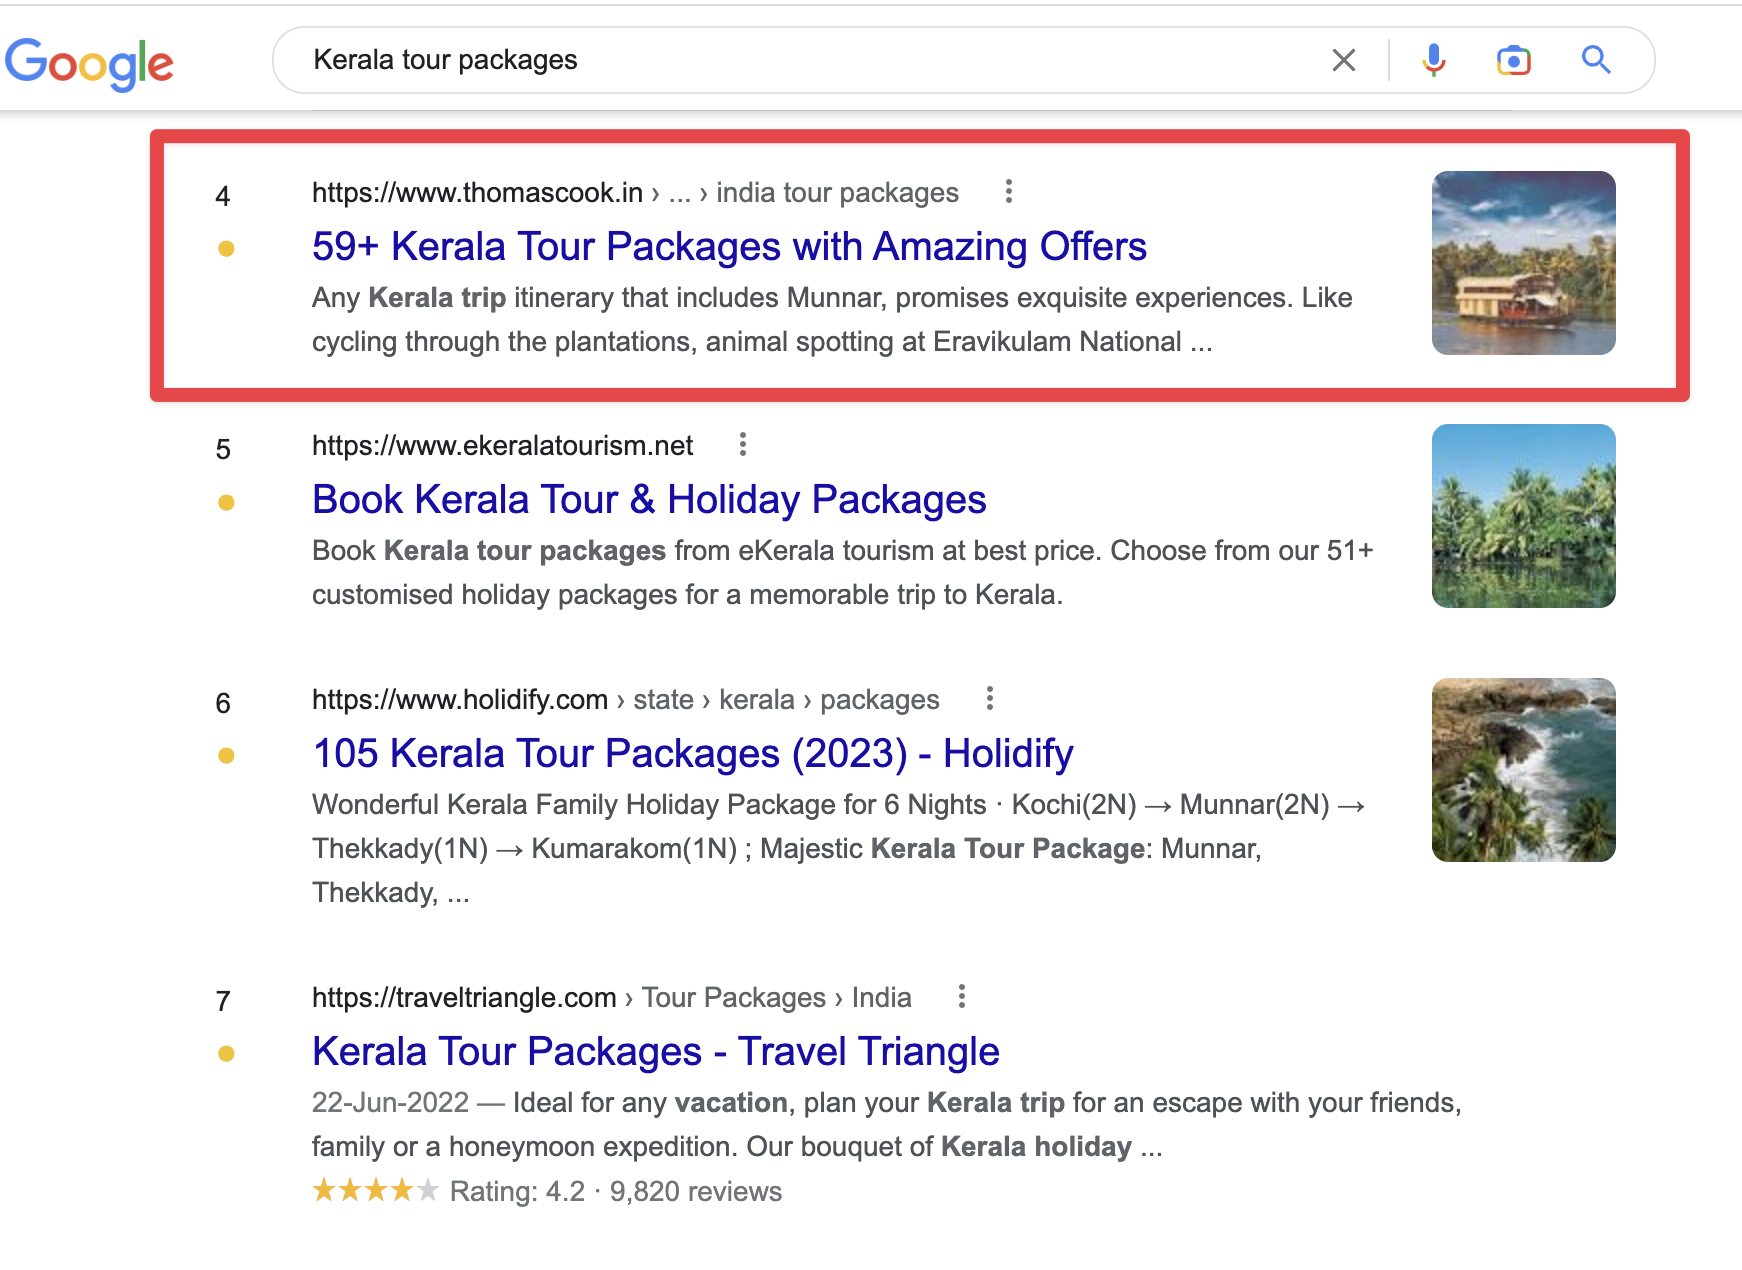Click the thomascook.in URL breadcrumb

click(477, 192)
